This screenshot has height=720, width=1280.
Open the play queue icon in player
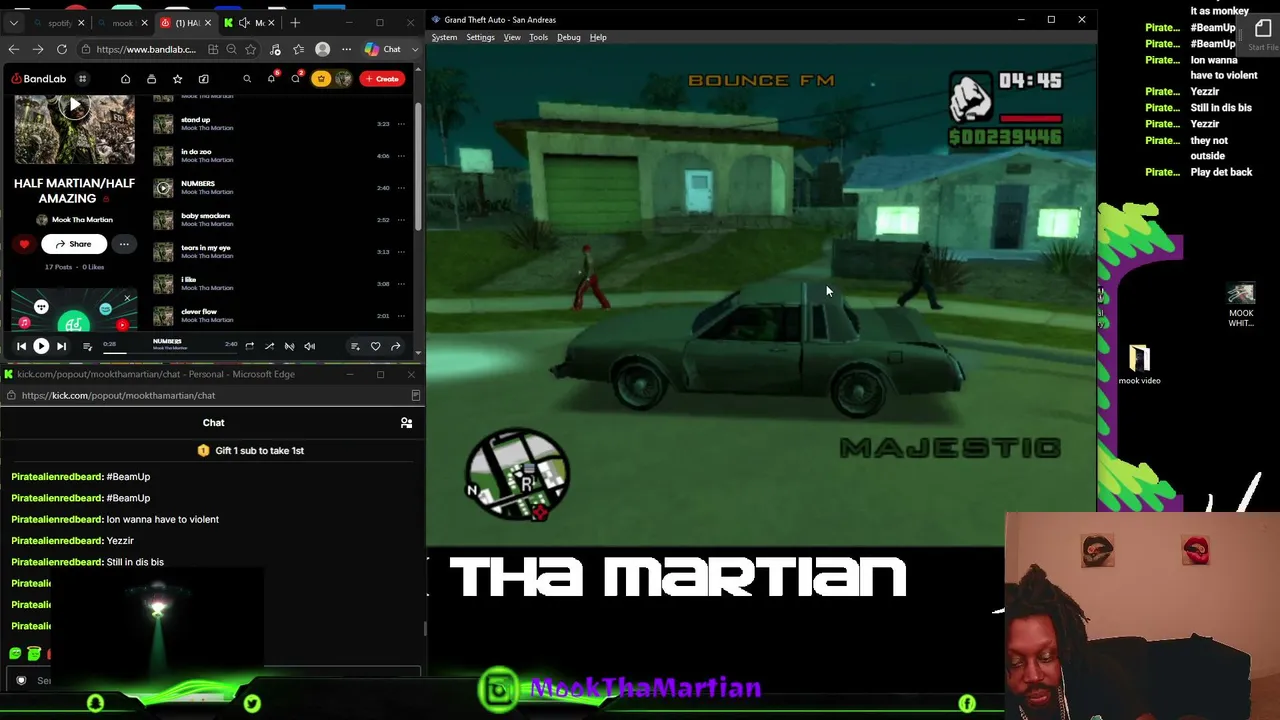tap(87, 346)
